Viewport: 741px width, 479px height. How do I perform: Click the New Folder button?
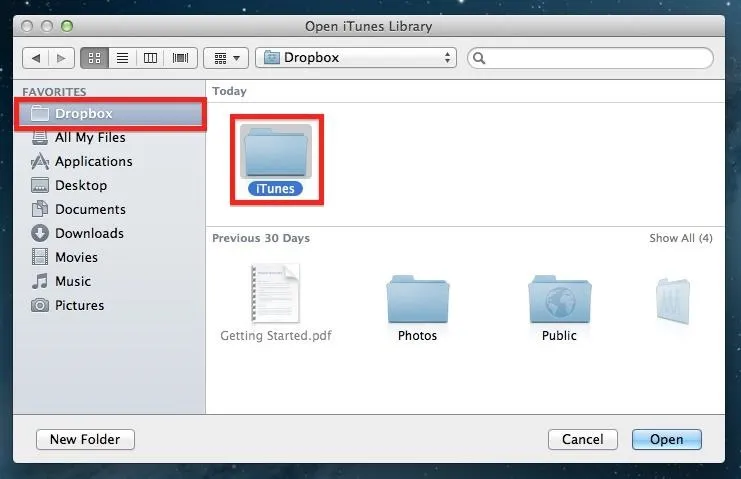tap(86, 440)
